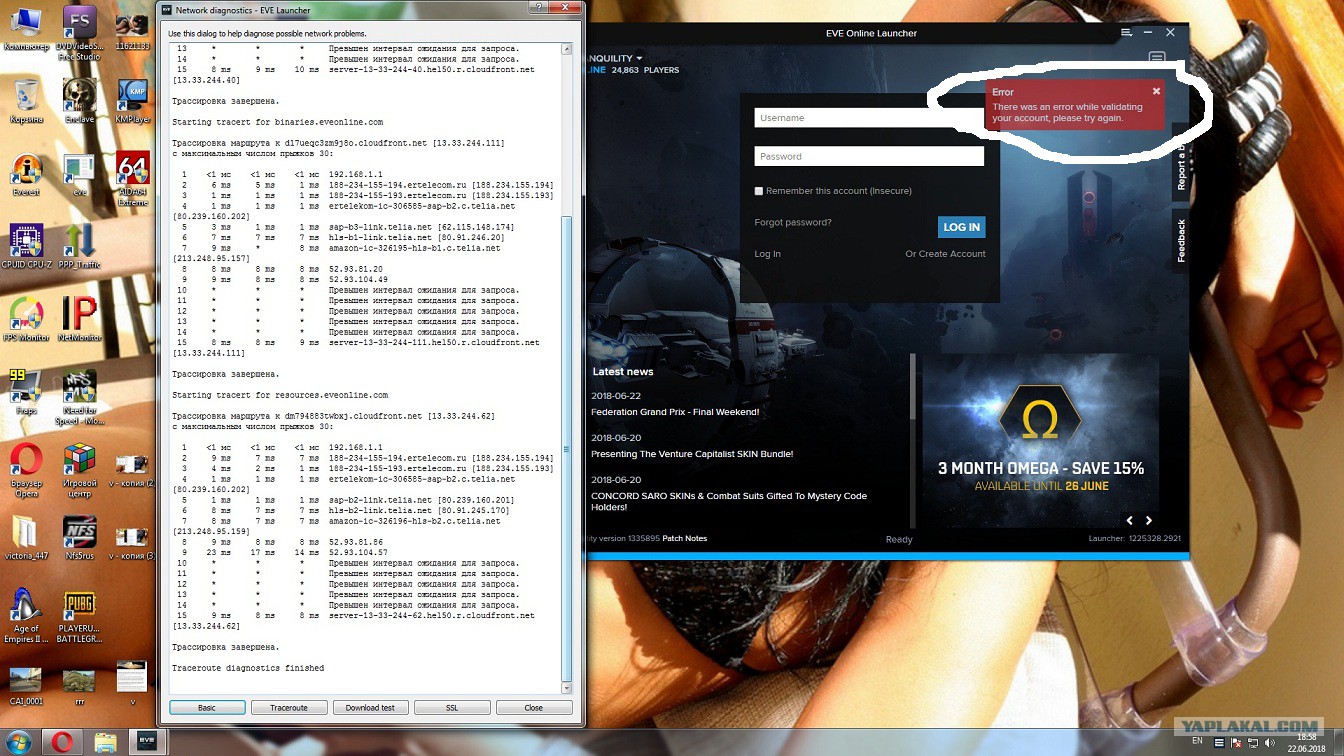Follow the Forgot password? link
The height and width of the screenshot is (756, 1344).
click(x=793, y=222)
